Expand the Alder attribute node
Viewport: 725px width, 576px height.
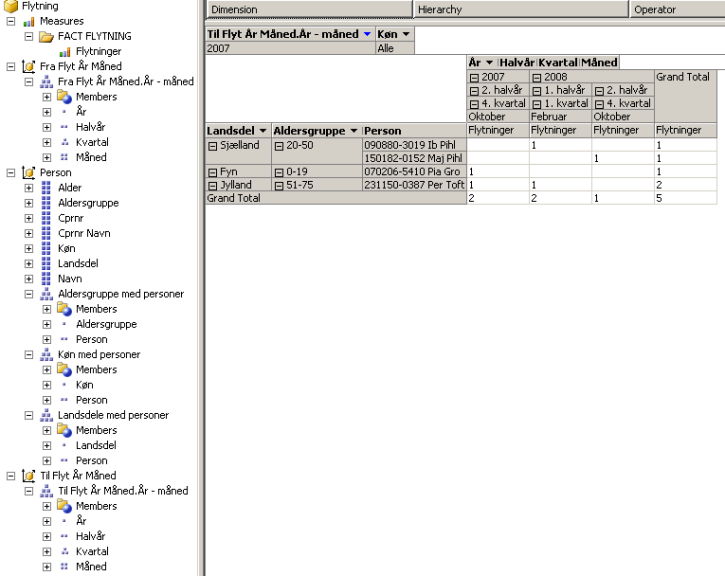point(29,188)
